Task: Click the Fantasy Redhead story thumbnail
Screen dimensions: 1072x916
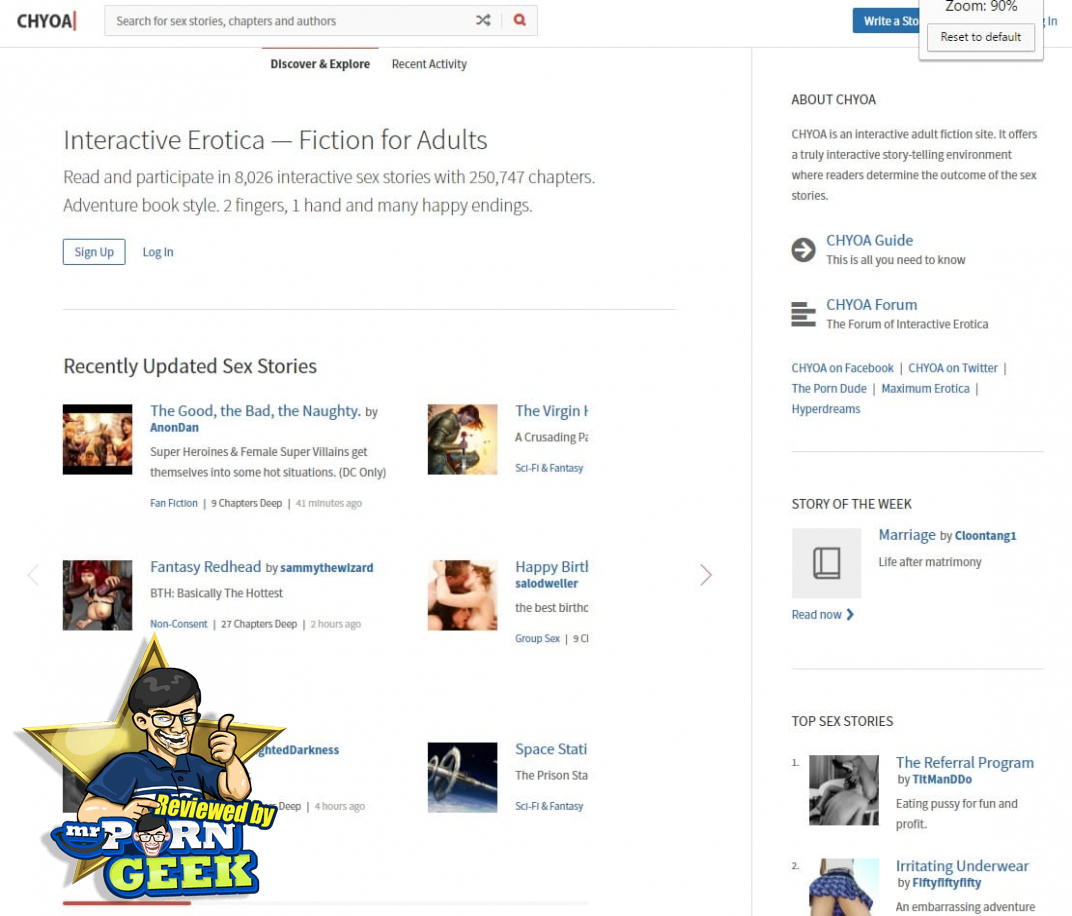Action: [x=97, y=595]
